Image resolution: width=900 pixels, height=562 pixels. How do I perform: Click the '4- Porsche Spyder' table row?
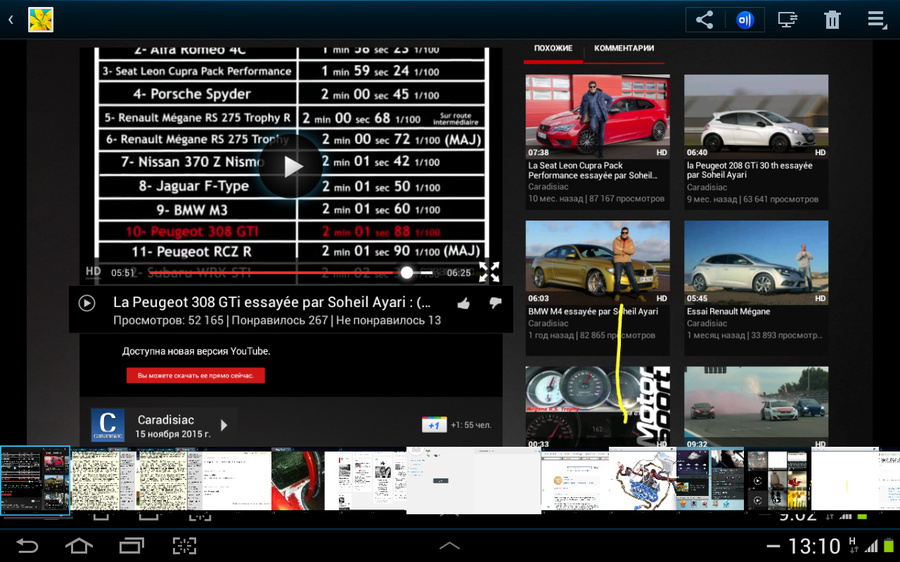(293, 94)
